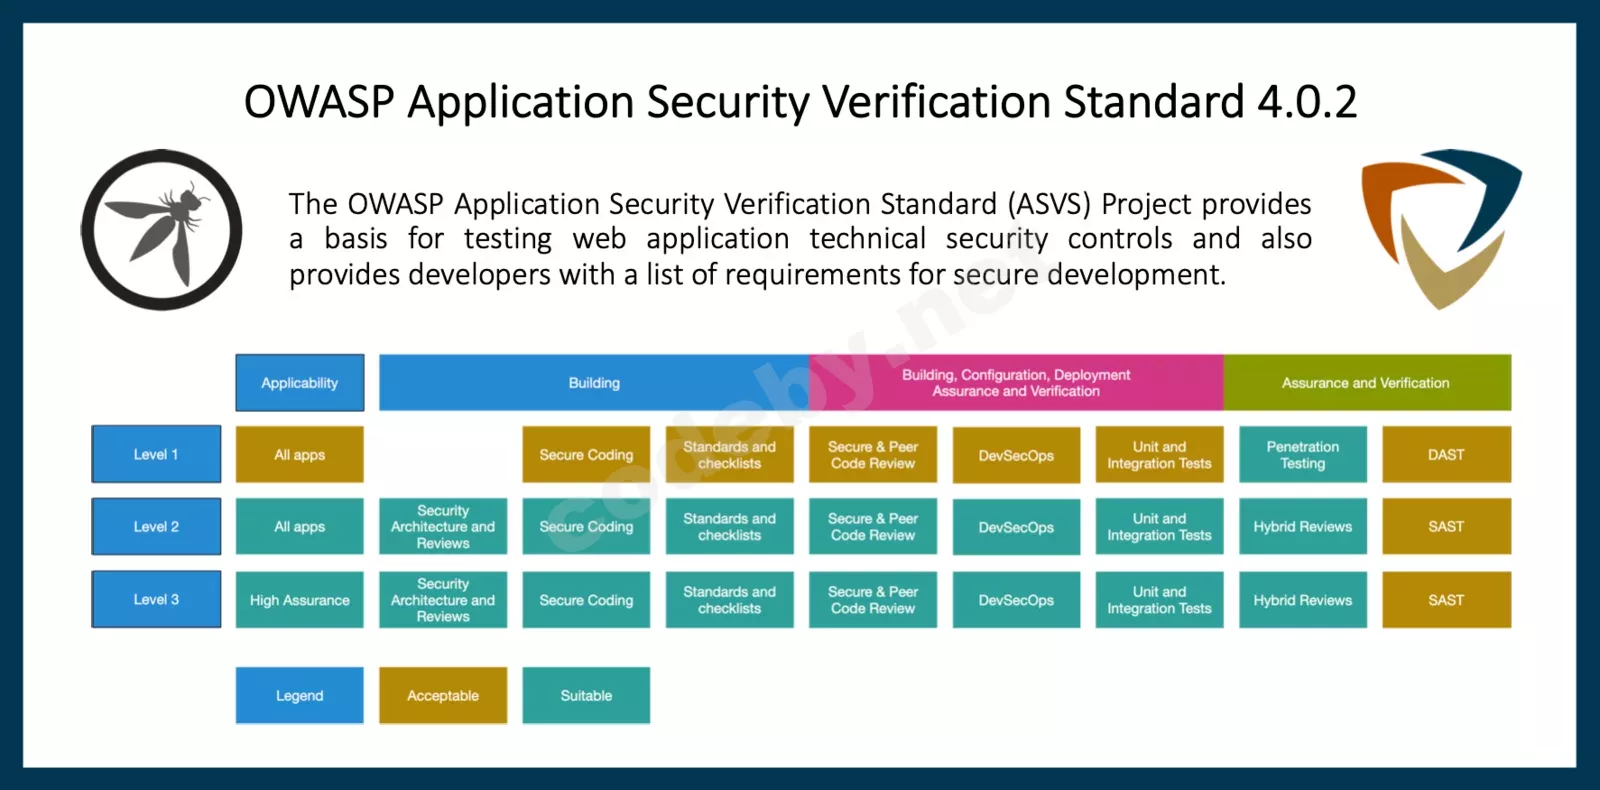Image resolution: width=1600 pixels, height=790 pixels.
Task: Click the Level 1 All apps cell
Action: (300, 455)
